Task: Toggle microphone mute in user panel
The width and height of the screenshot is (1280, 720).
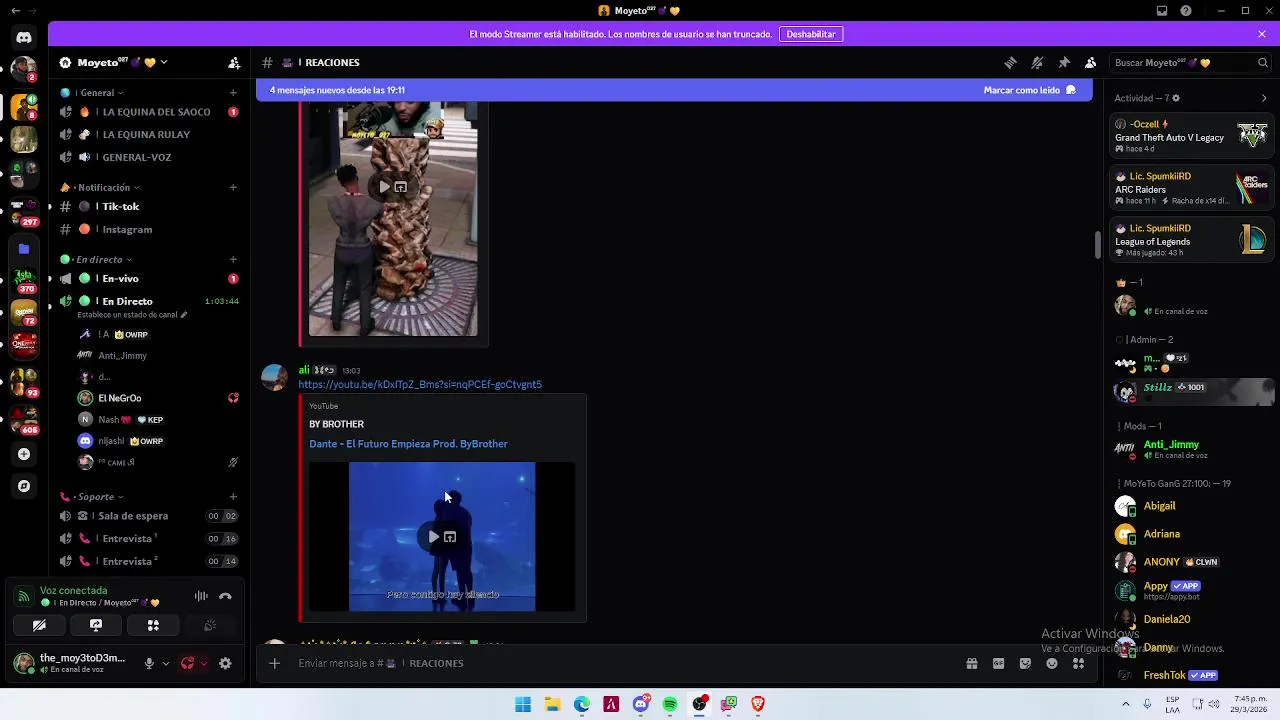Action: (149, 663)
